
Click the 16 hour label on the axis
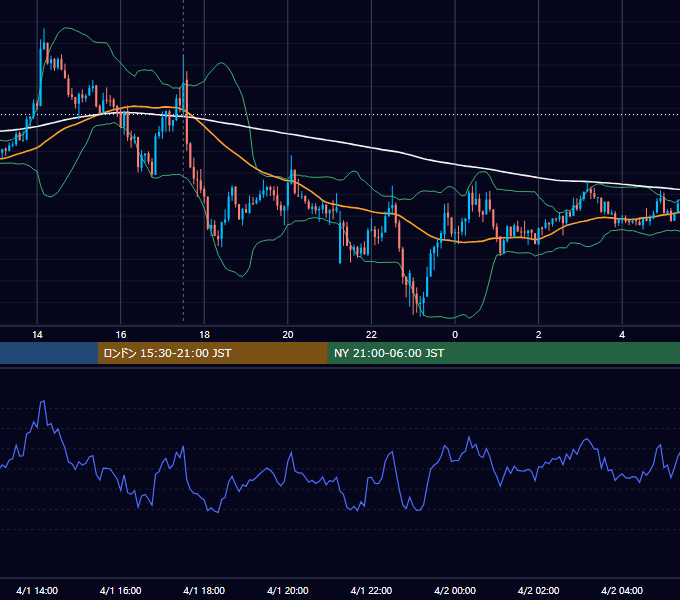(121, 335)
